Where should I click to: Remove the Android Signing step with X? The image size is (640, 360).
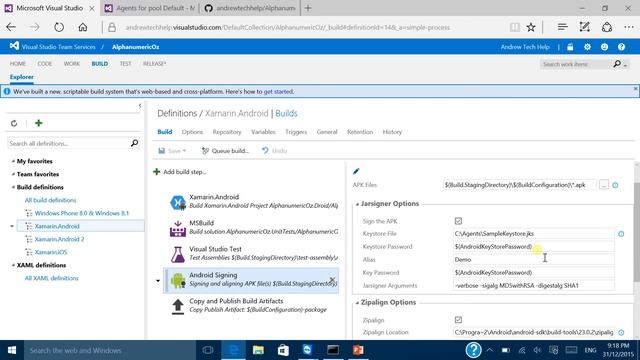click(x=332, y=280)
